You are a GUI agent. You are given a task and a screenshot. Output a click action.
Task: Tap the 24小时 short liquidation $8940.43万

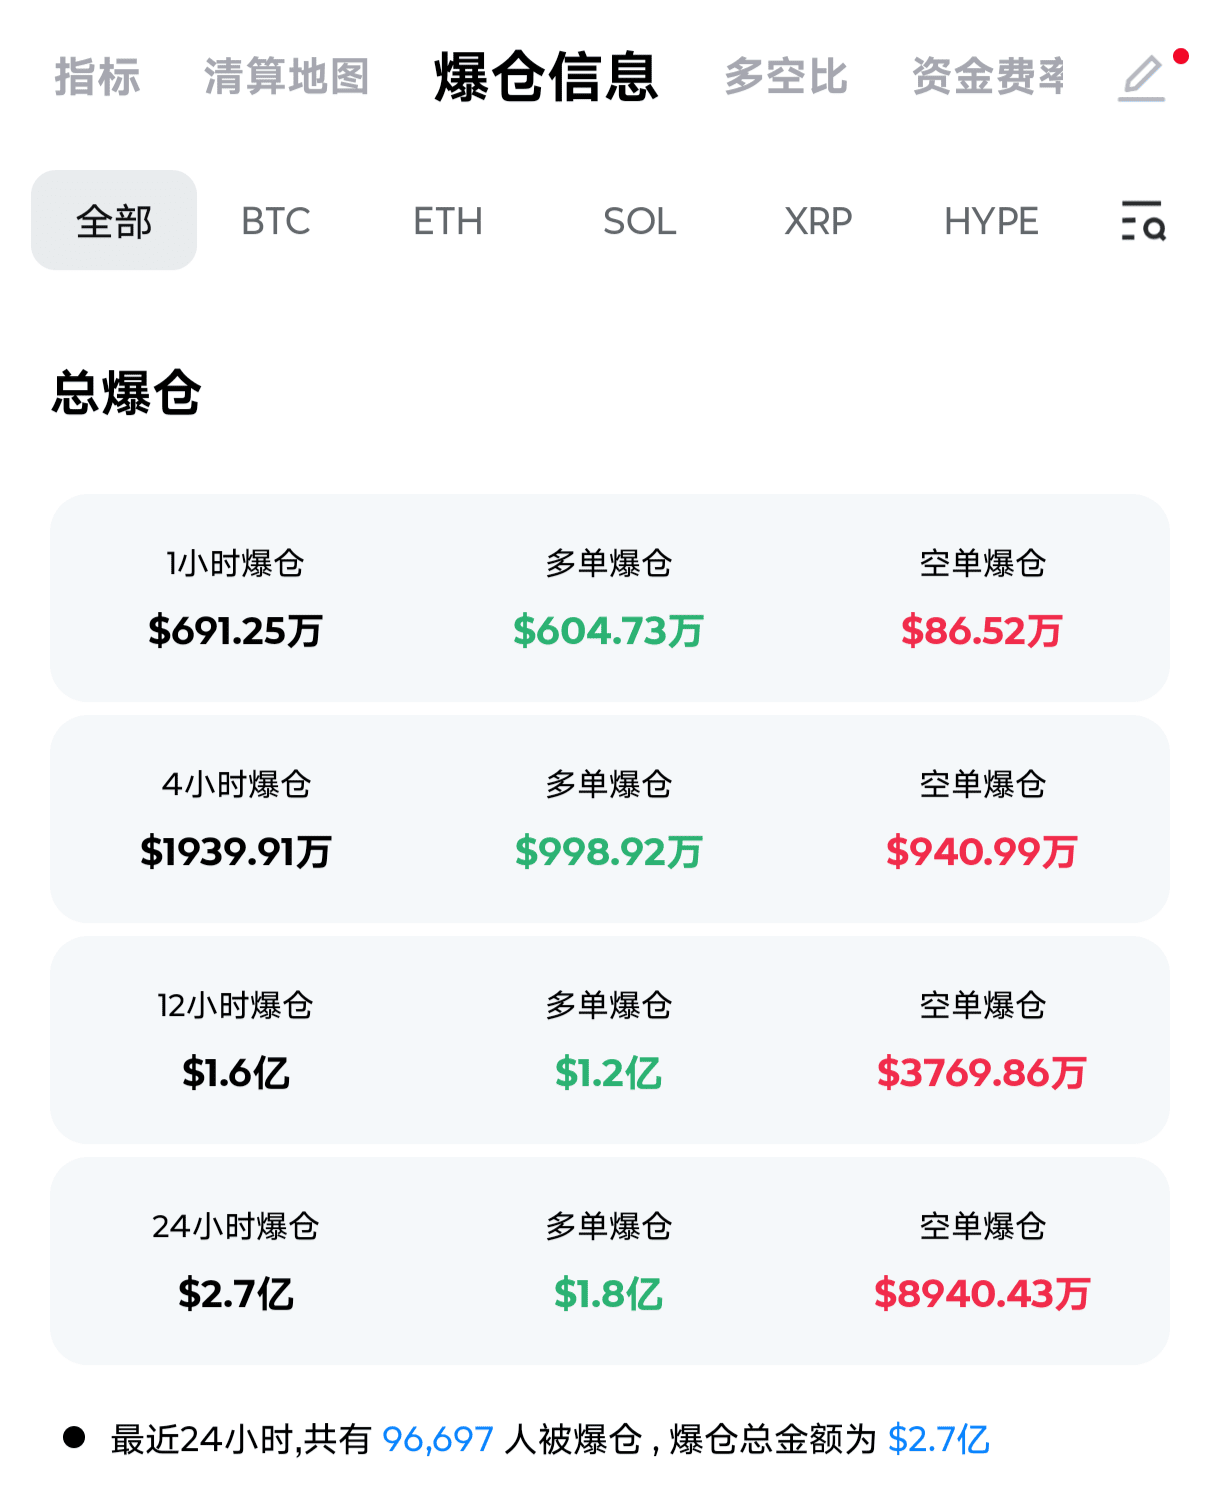coord(981,1294)
